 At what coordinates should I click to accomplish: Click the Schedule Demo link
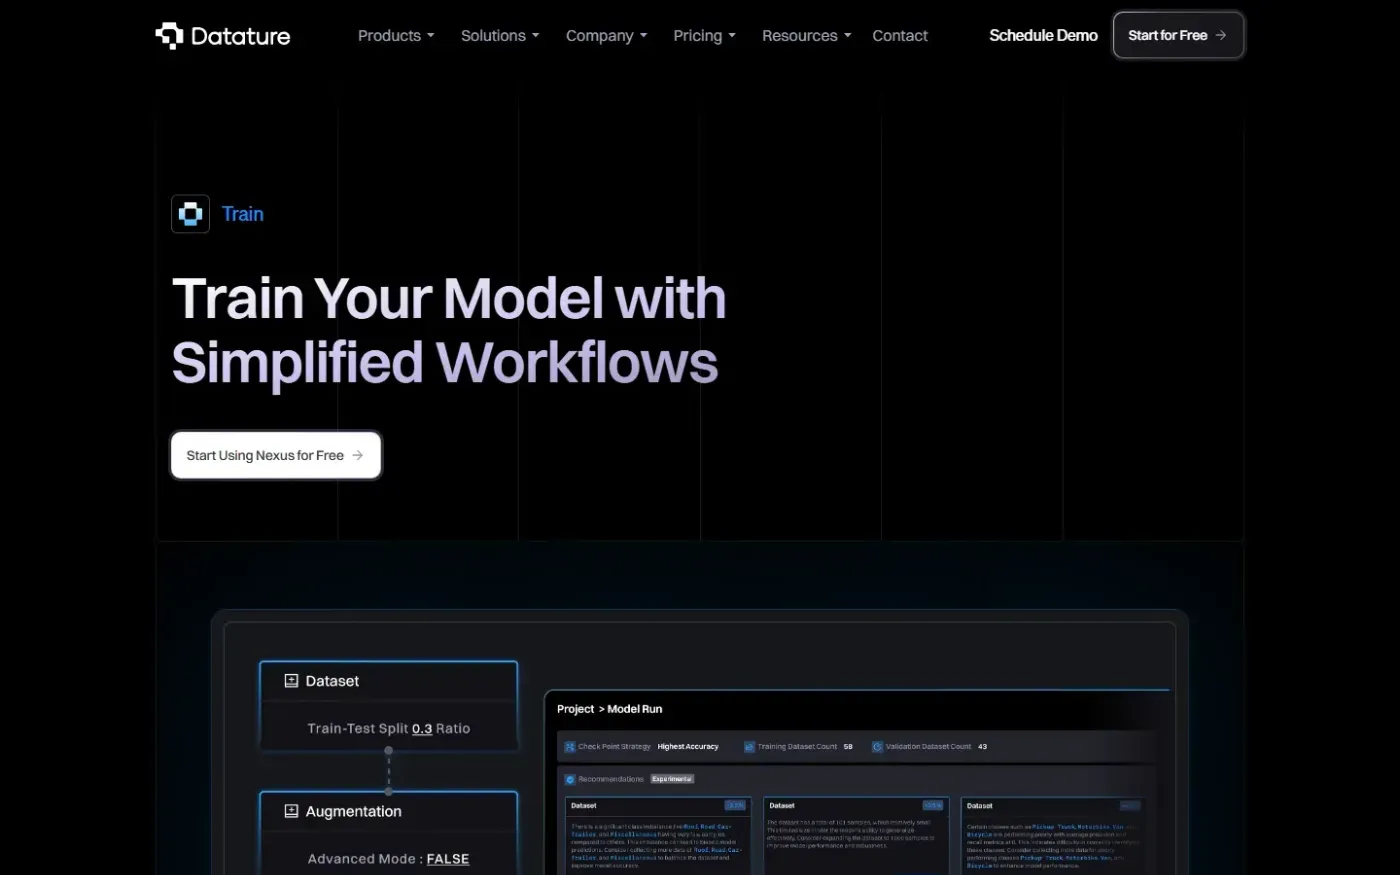1043,35
